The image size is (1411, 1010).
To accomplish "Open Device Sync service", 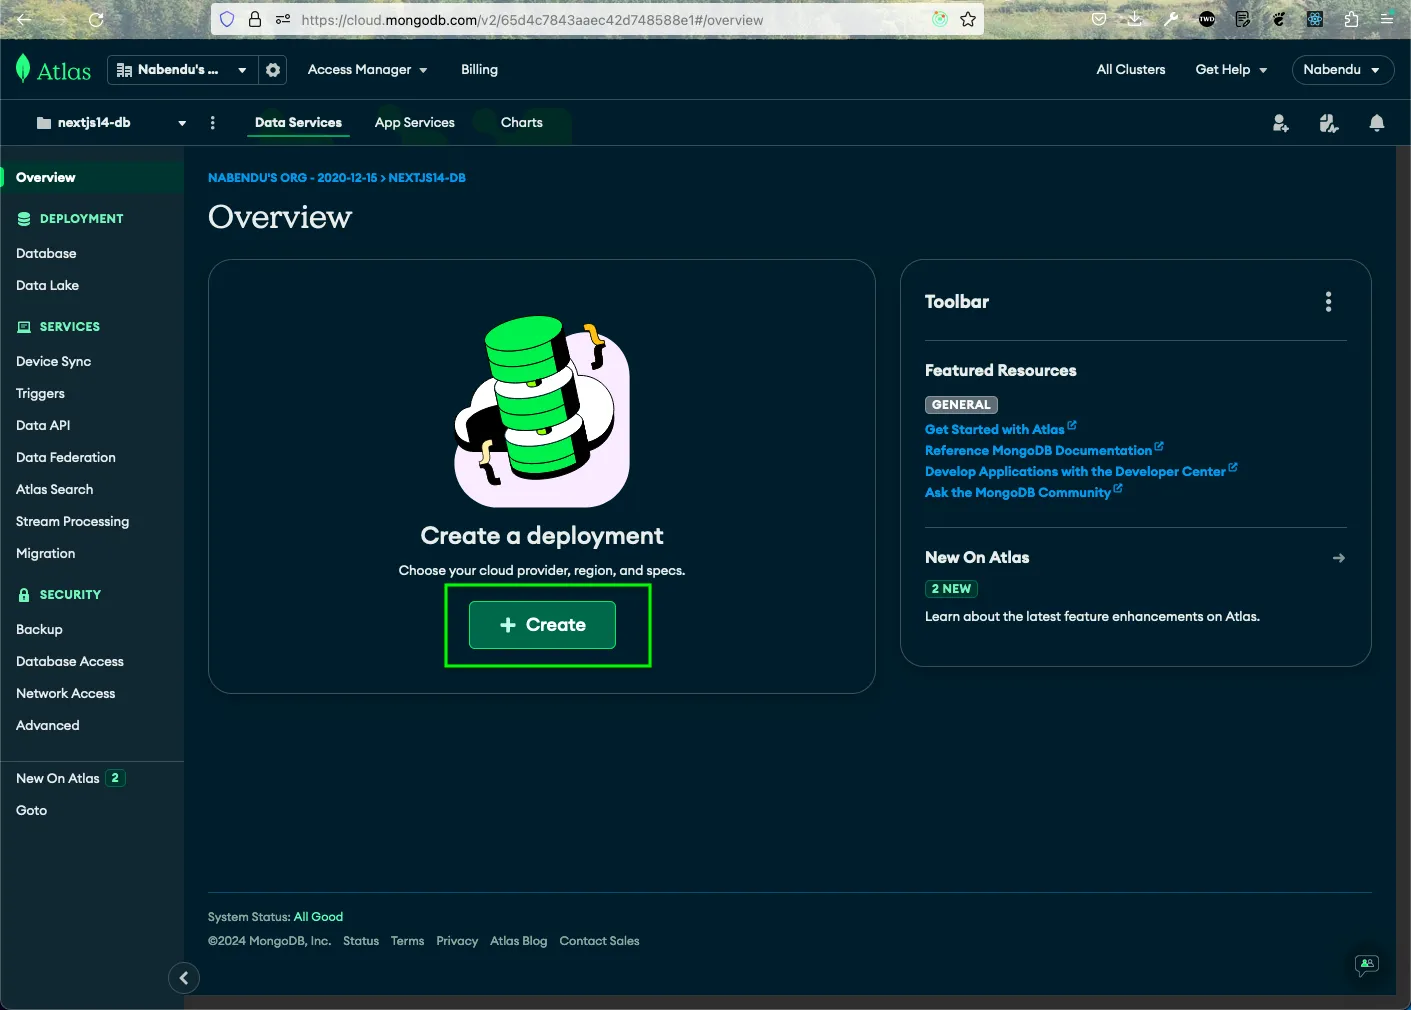I will [53, 362].
